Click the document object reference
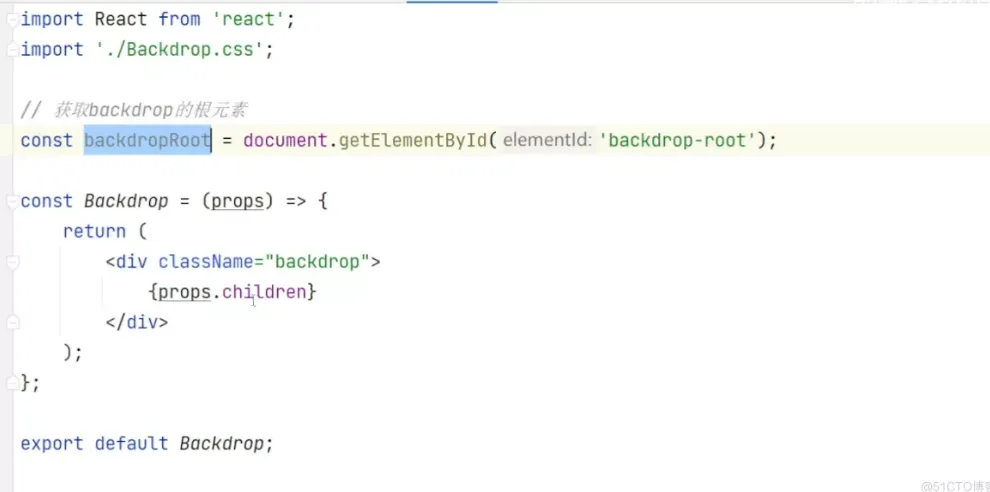The height and width of the screenshot is (492, 990). (285, 141)
